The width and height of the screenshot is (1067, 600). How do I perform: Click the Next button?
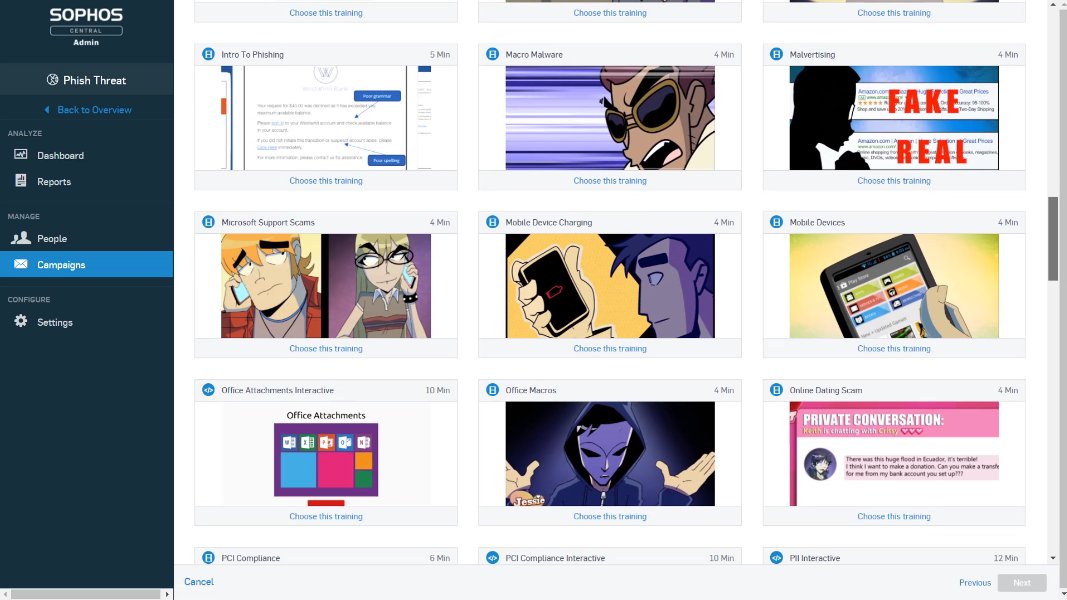(1021, 582)
